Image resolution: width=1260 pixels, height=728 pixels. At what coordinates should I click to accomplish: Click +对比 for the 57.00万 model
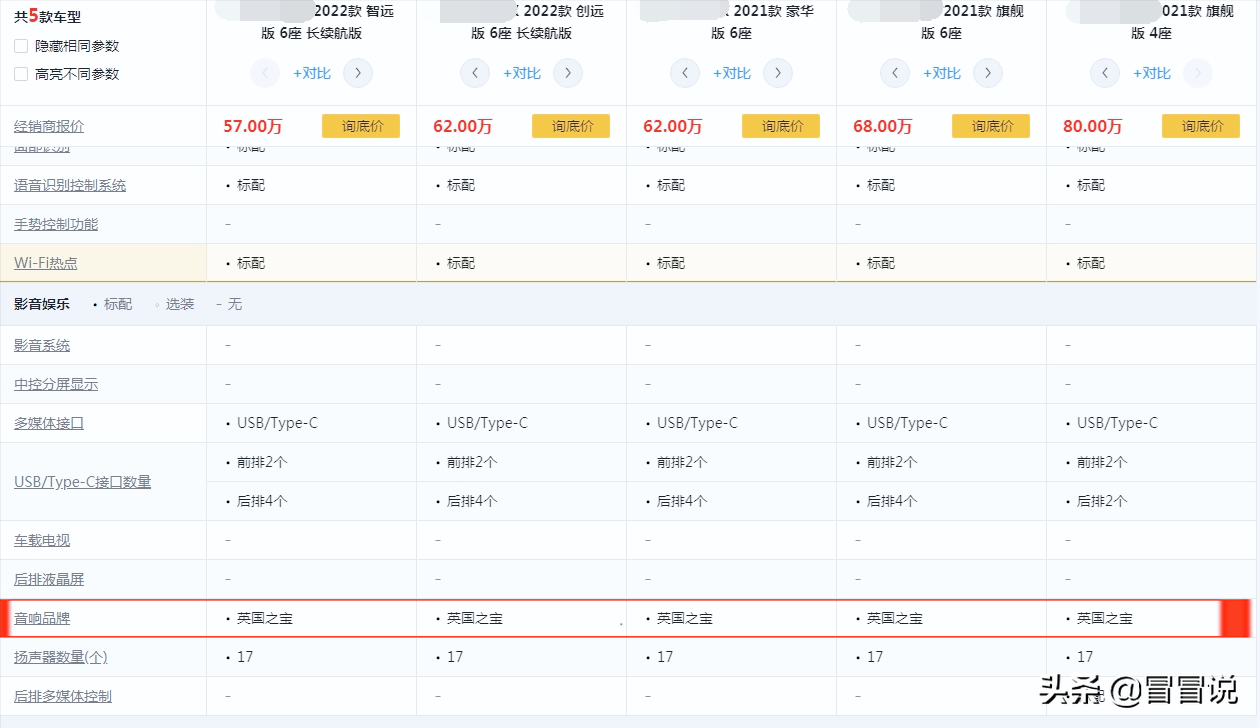311,73
